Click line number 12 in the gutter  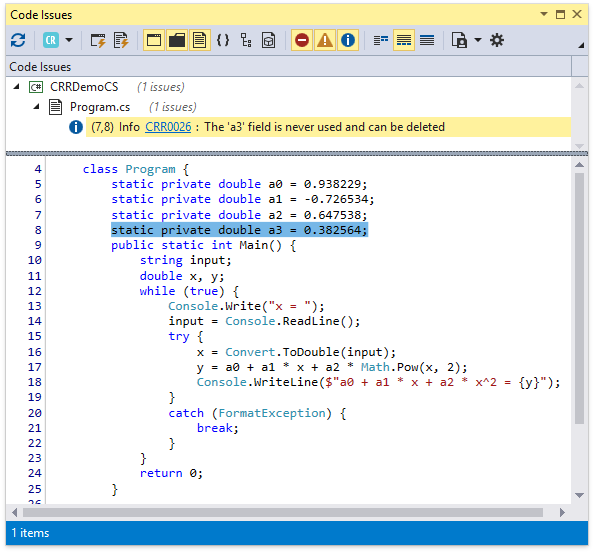tap(34, 291)
